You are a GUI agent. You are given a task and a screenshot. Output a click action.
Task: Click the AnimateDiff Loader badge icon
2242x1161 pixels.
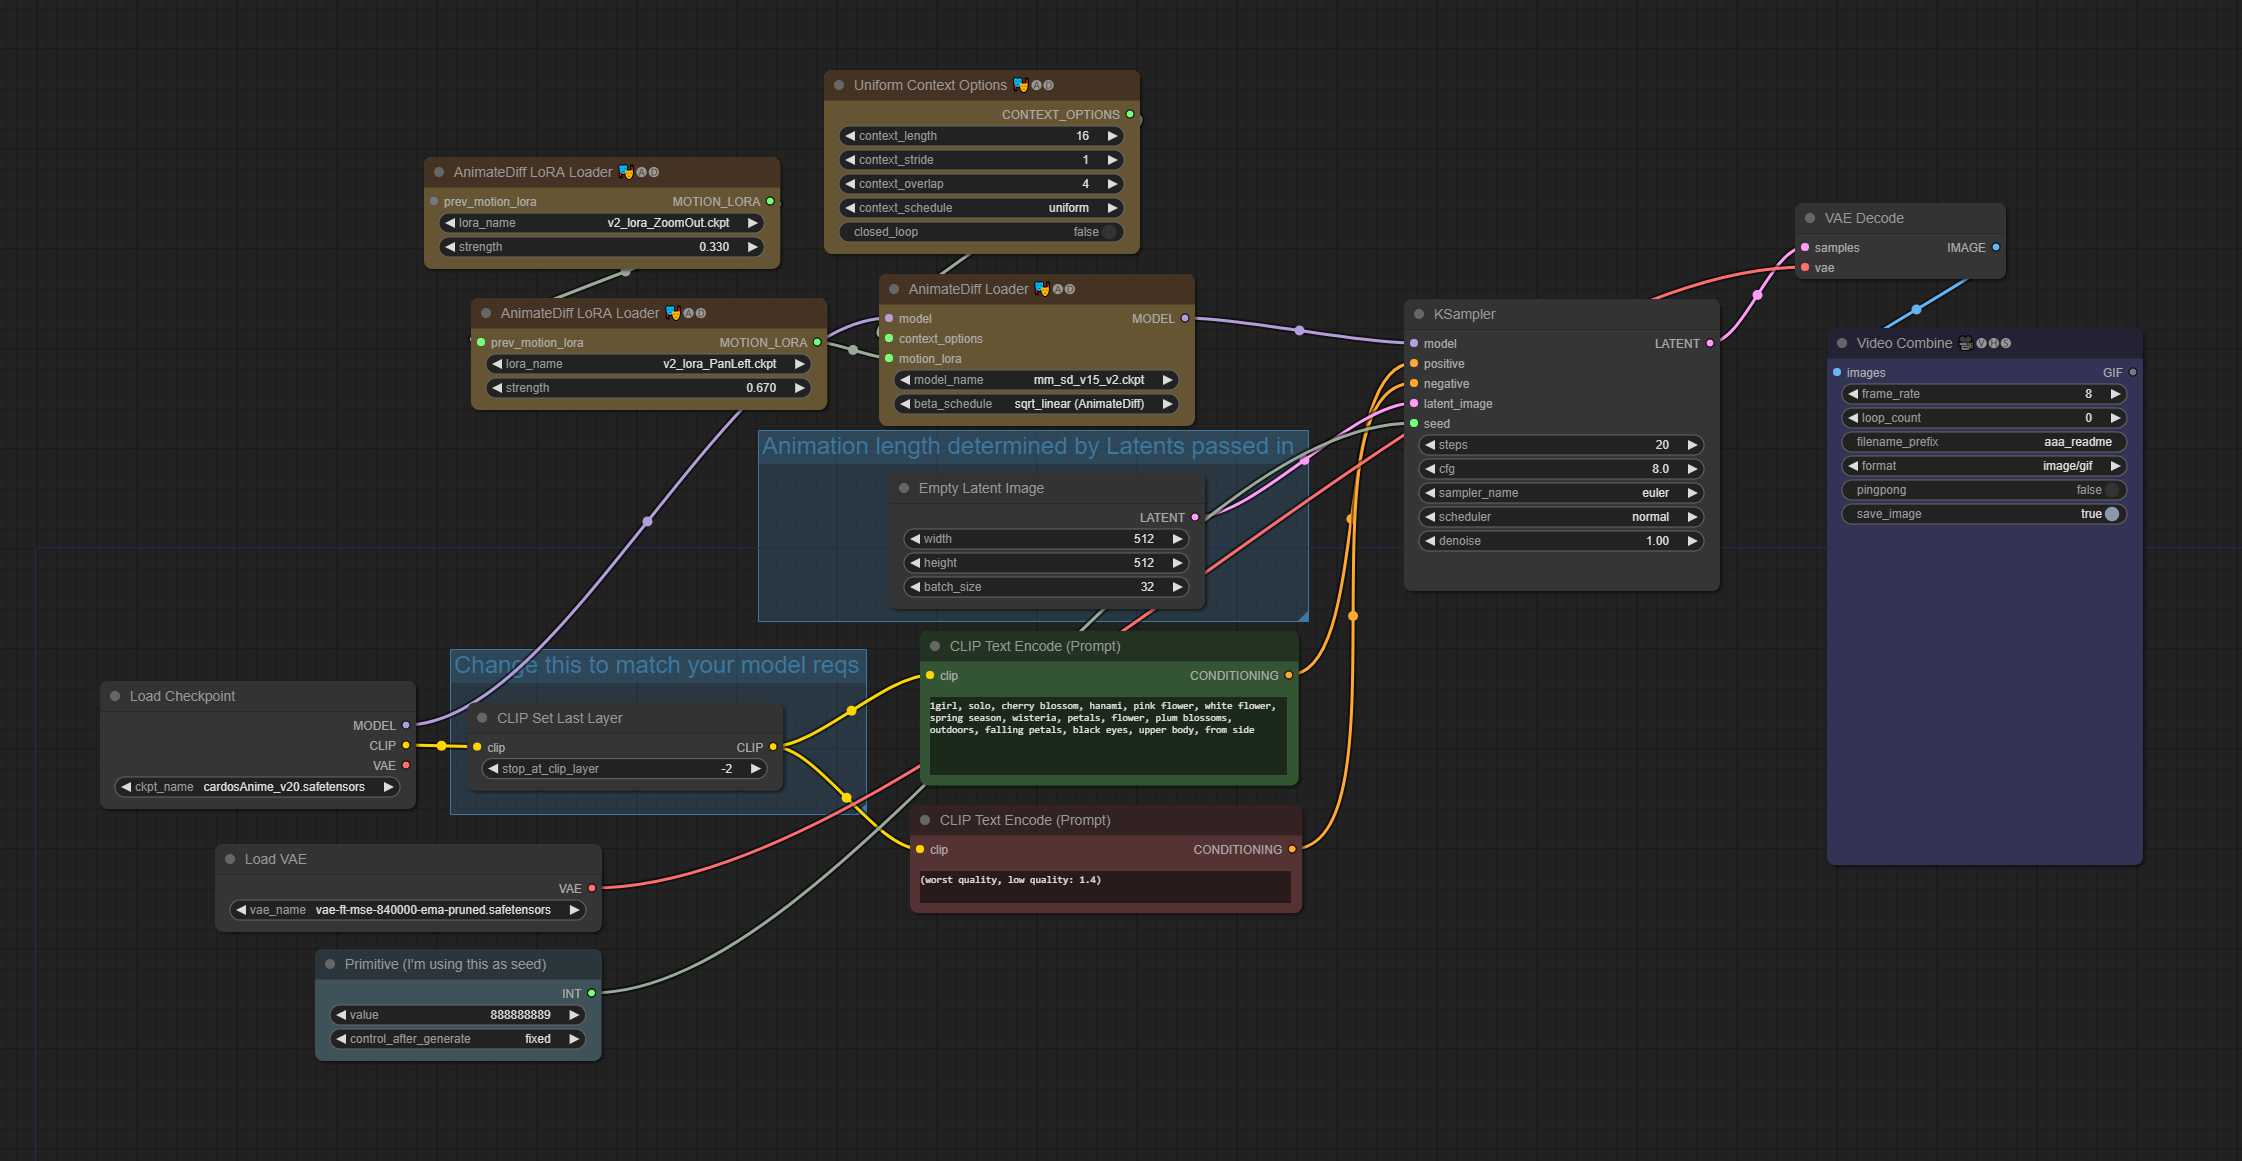click(1042, 289)
